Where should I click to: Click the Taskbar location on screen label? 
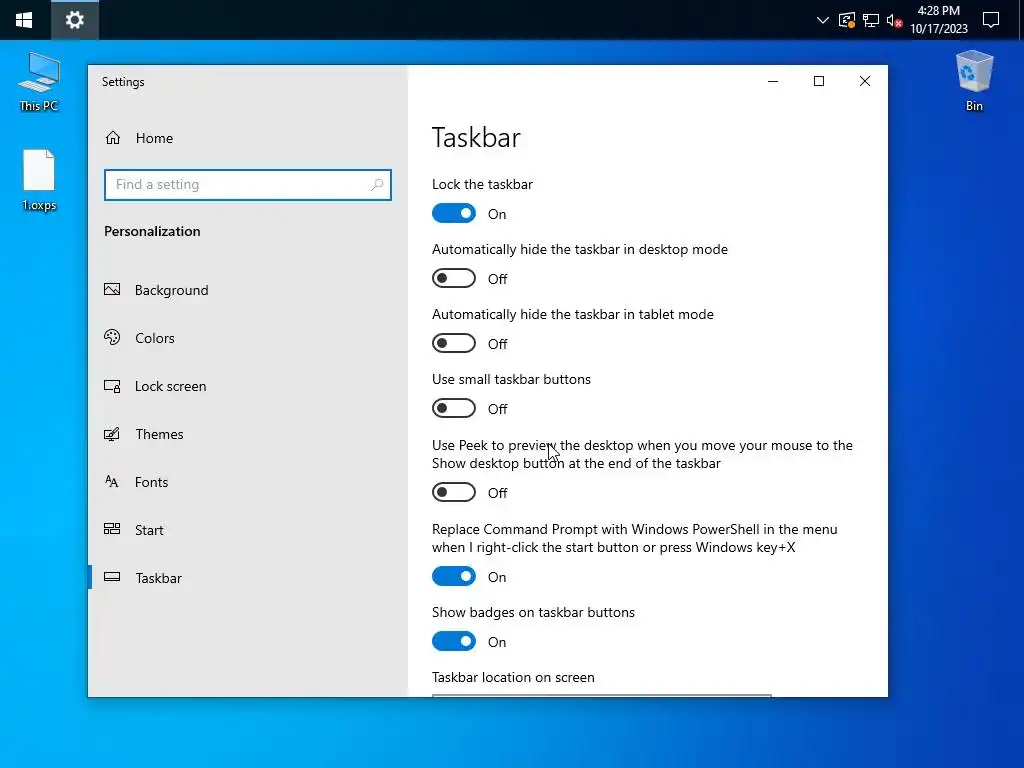click(513, 677)
